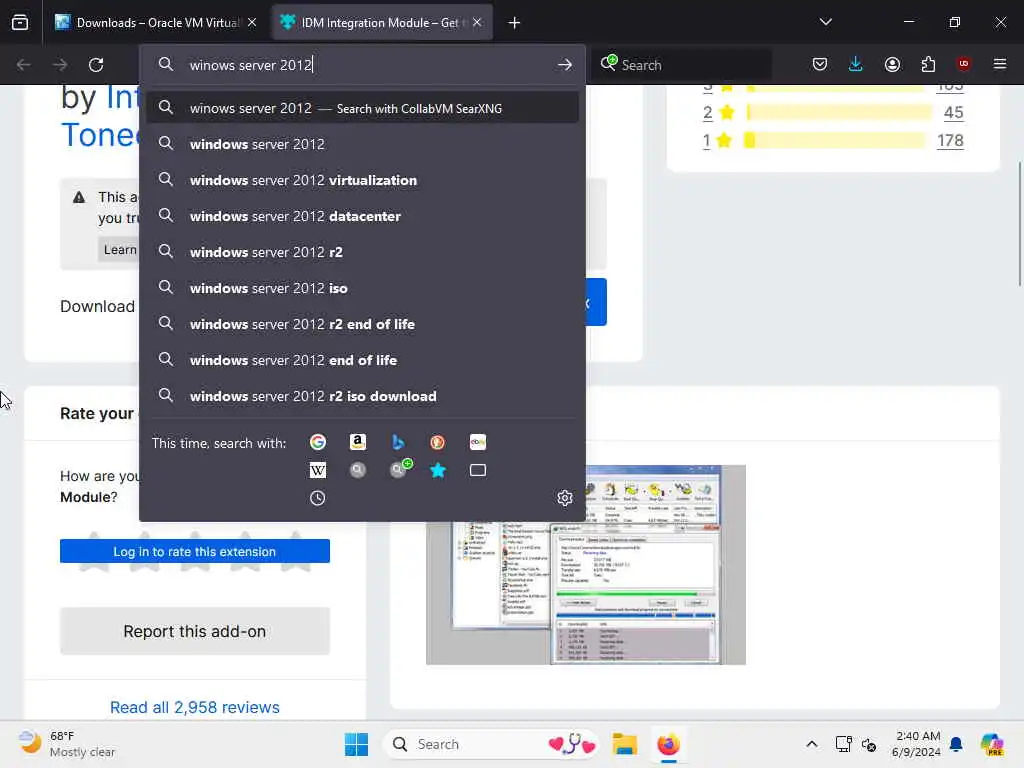Image resolution: width=1024 pixels, height=768 pixels.
Task: Add search engine via green plus icon
Action: (x=400, y=469)
